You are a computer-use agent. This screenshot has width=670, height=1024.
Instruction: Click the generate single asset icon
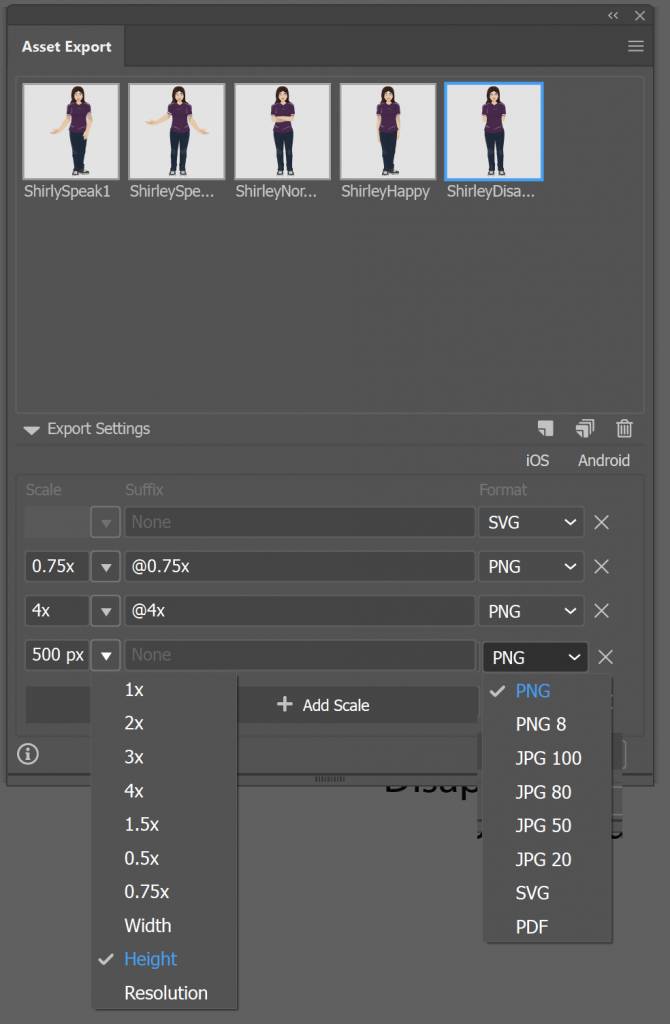click(x=545, y=429)
